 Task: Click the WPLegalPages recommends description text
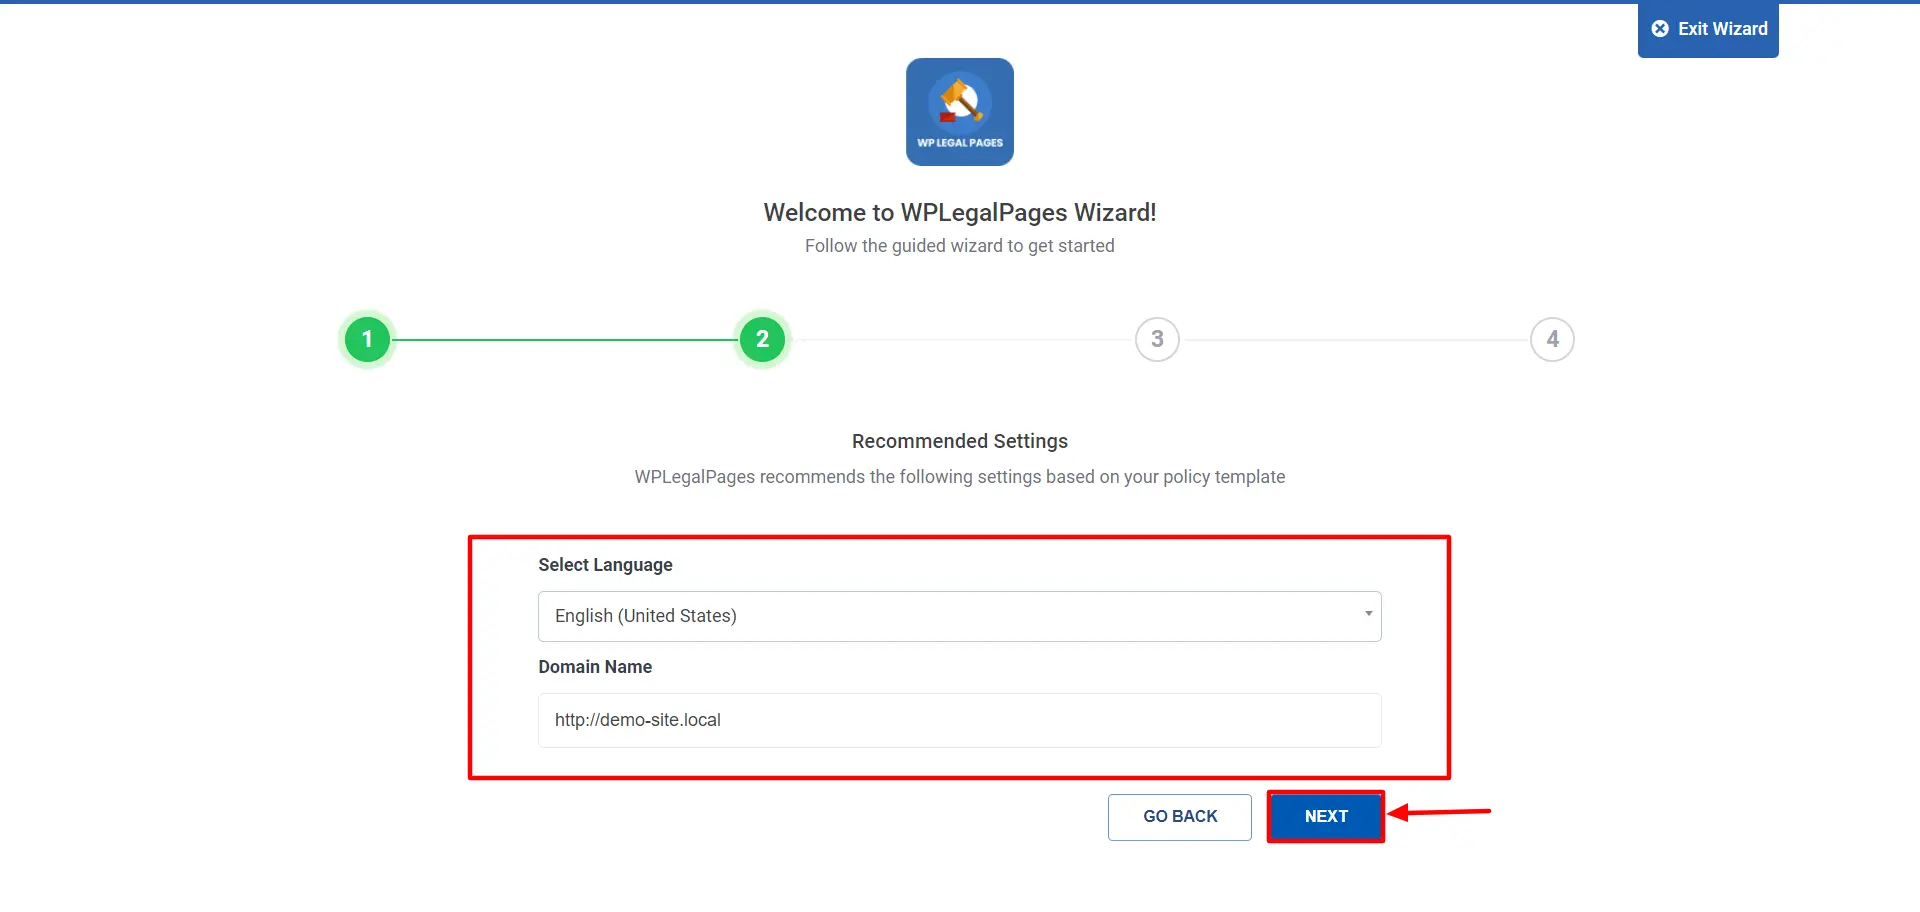point(959,477)
